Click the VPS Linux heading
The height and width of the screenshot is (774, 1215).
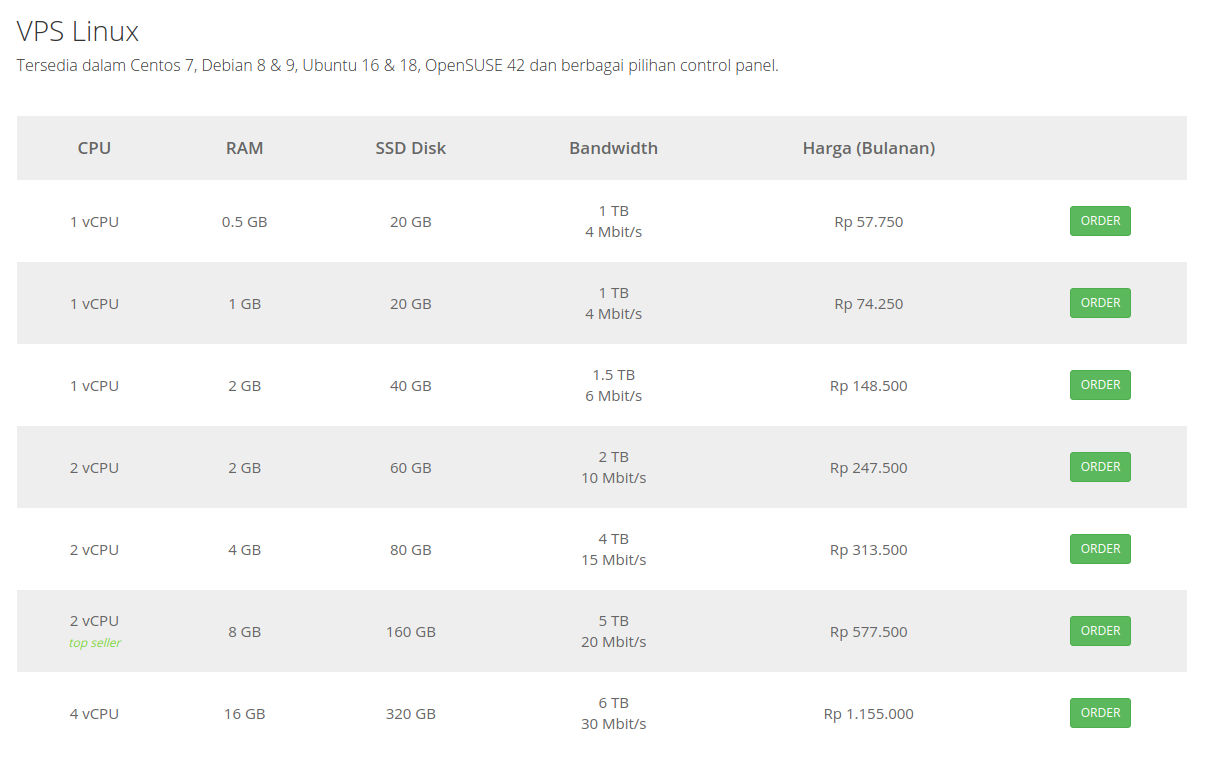click(78, 32)
